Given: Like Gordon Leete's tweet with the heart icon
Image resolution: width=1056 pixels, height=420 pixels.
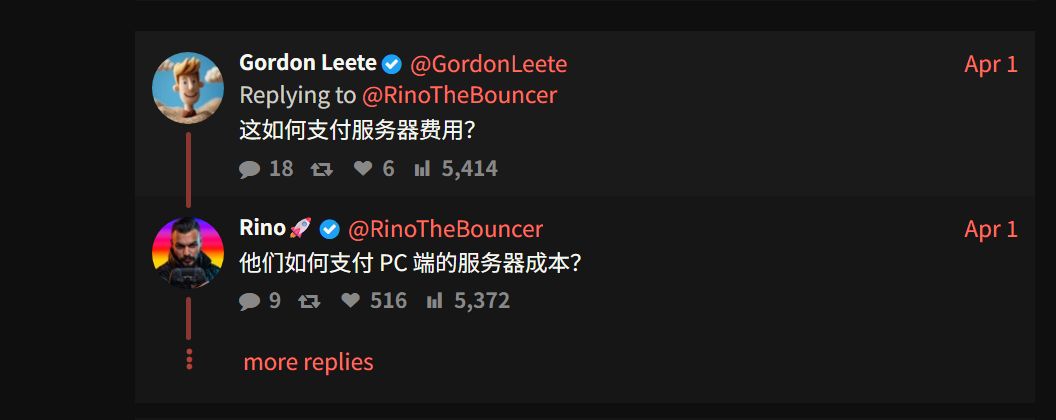Looking at the screenshot, I should (363, 169).
